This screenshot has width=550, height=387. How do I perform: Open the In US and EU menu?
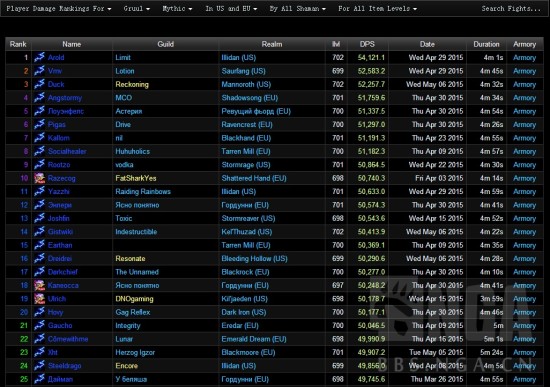231,8
